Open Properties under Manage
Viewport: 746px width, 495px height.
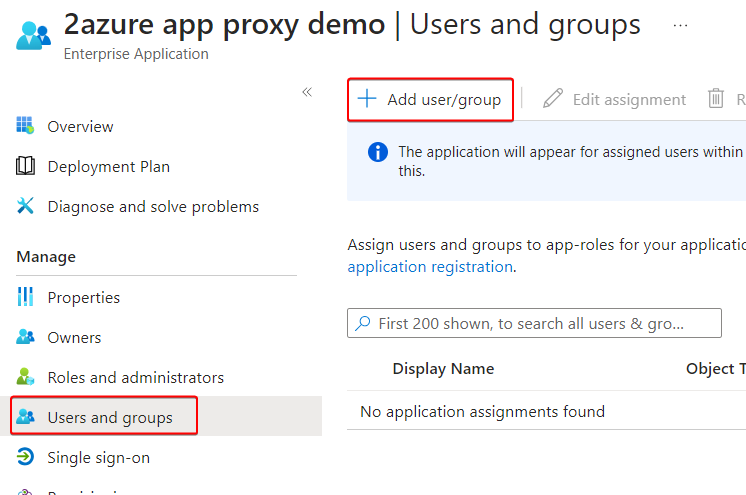tap(84, 297)
